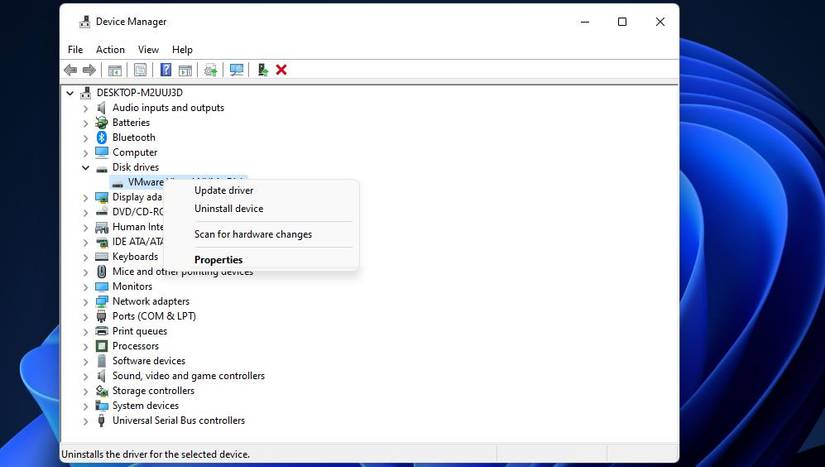The width and height of the screenshot is (825, 467).
Task: Click the Update device driver toolbar icon
Action: click(x=210, y=70)
